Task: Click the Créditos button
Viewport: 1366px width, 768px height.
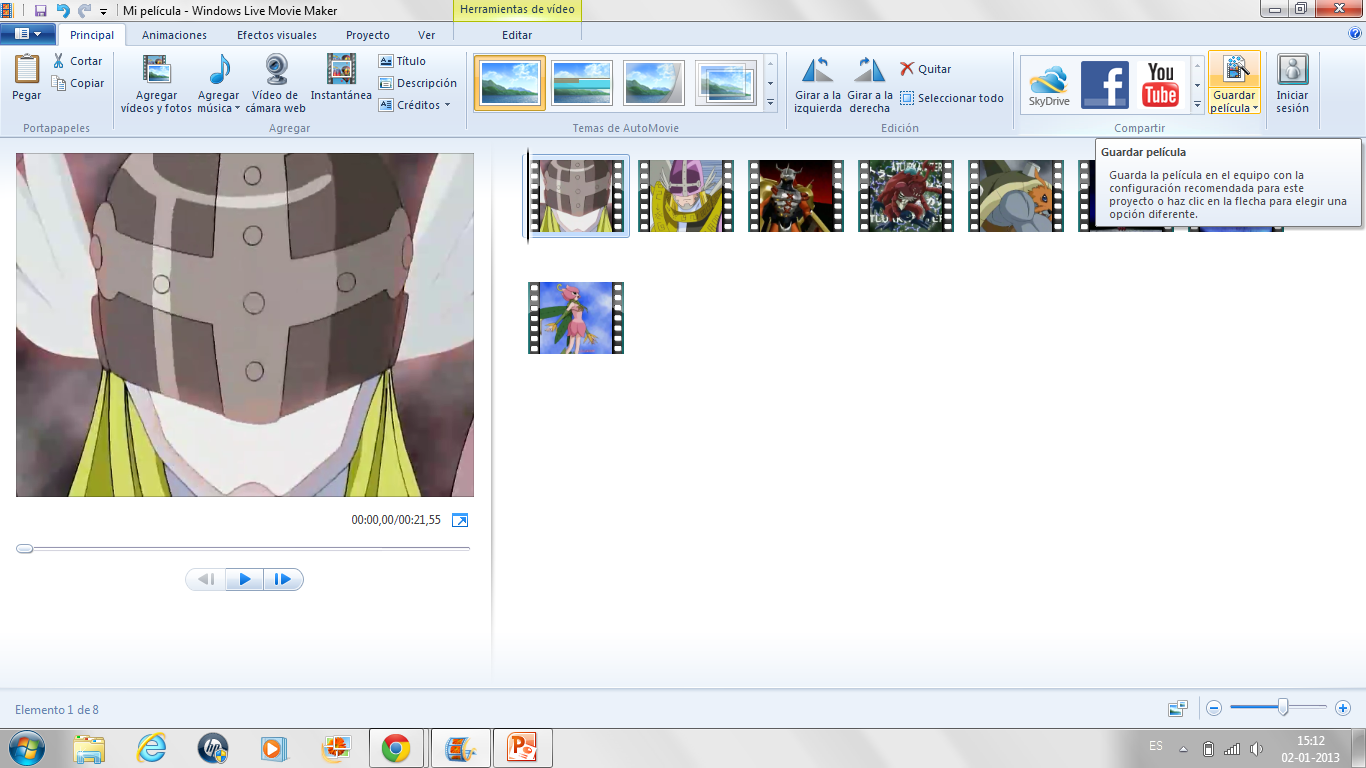Action: pyautogui.click(x=414, y=105)
